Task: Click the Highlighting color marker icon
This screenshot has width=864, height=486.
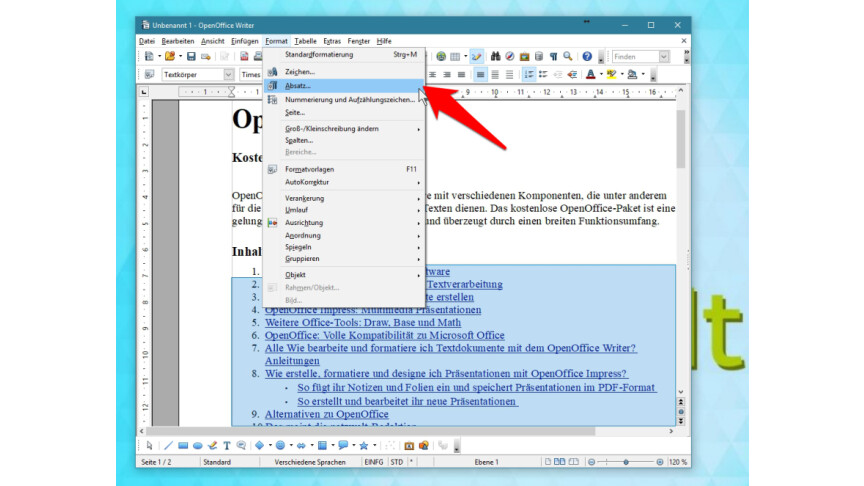Action: click(x=612, y=74)
